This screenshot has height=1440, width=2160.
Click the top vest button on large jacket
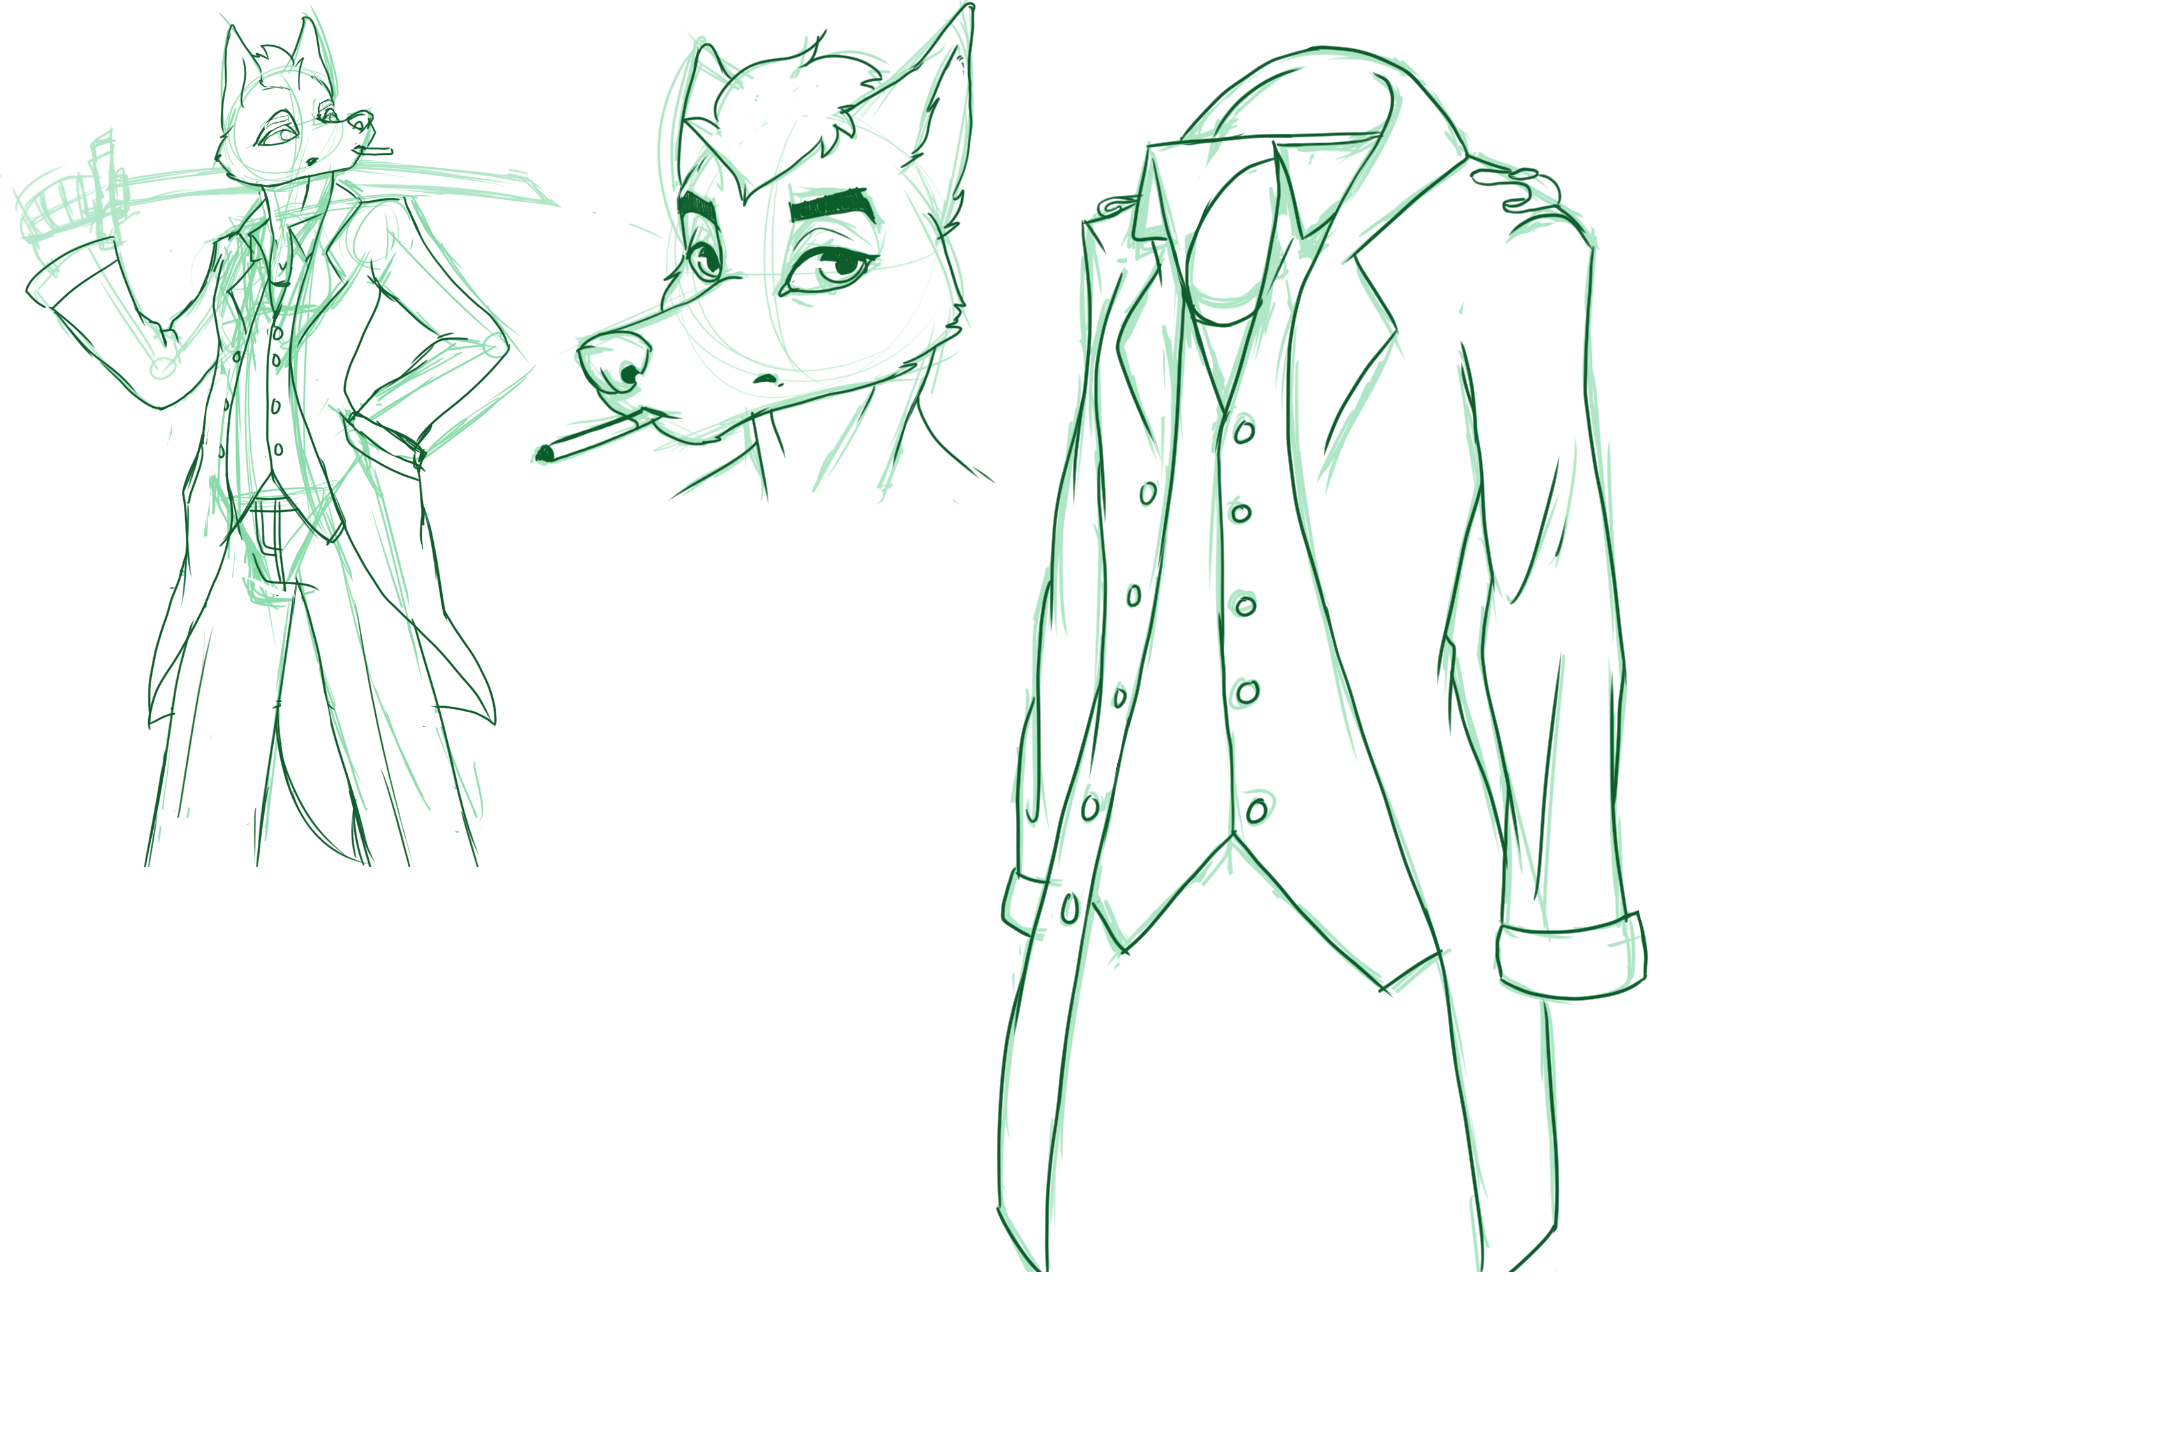click(1244, 432)
